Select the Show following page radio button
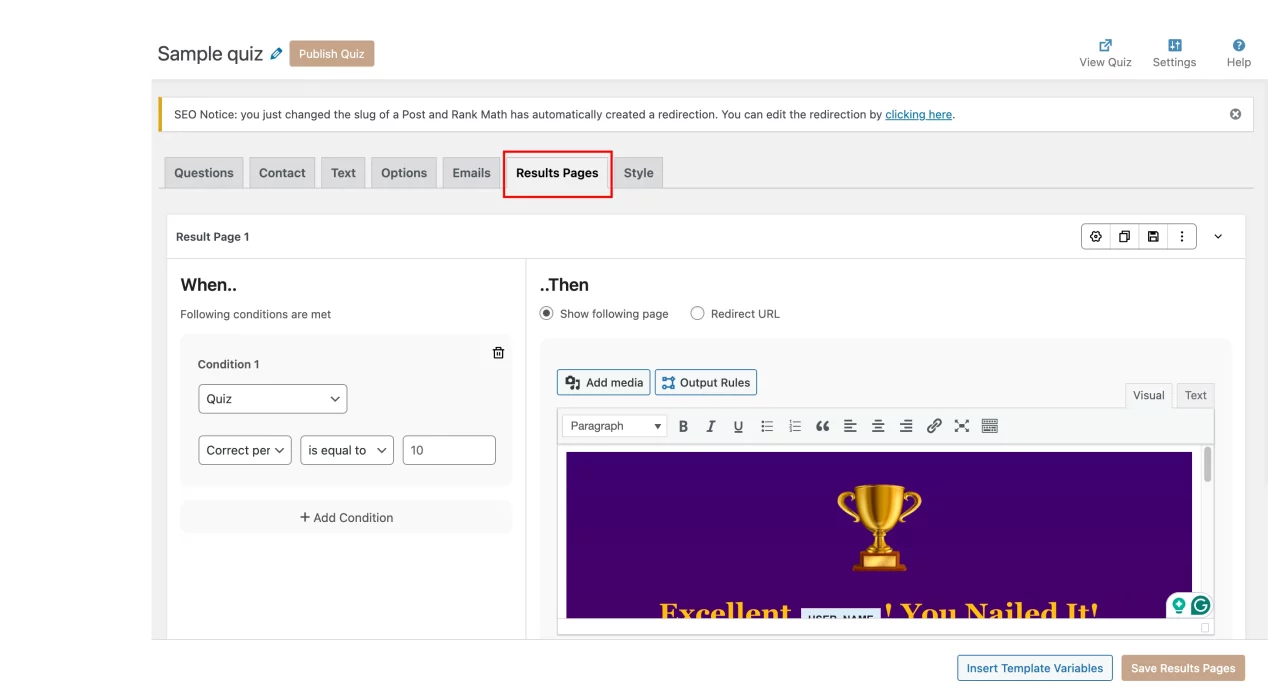The height and width of the screenshot is (694, 1280). (546, 313)
